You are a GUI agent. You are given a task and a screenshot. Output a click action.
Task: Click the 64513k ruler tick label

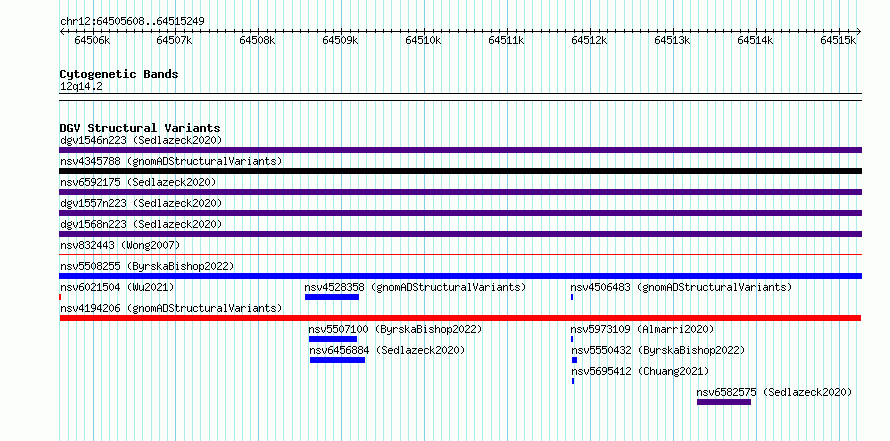point(673,40)
